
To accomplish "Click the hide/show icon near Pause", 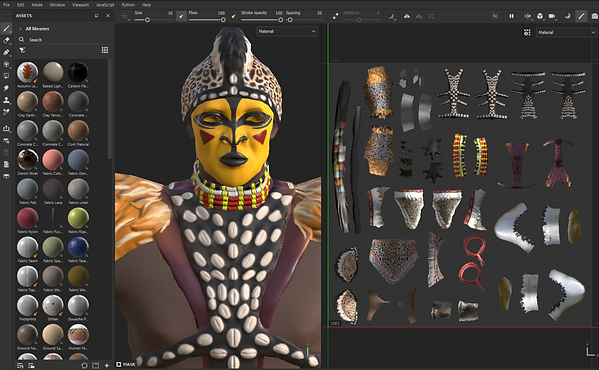I will pyautogui.click(x=495, y=16).
